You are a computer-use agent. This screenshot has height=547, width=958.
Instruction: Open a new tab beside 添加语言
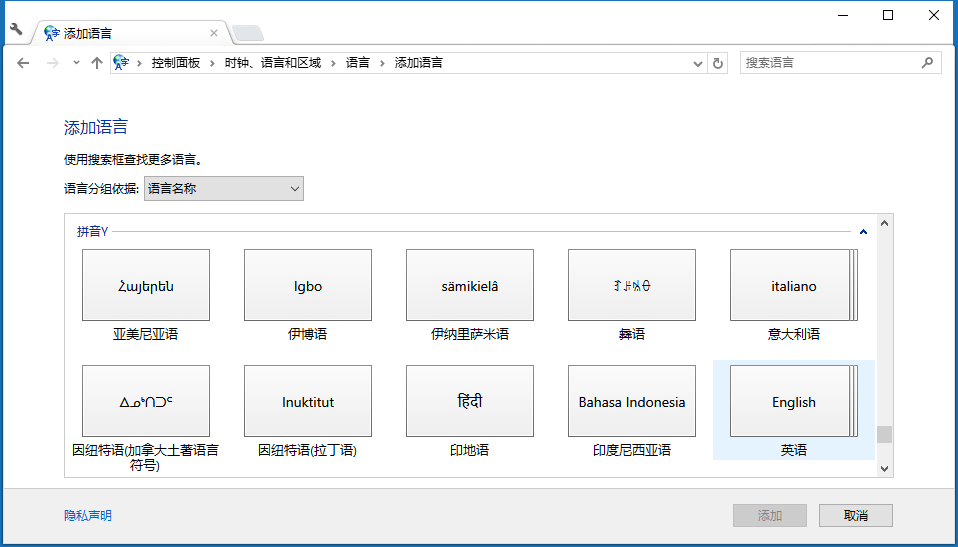(x=247, y=33)
